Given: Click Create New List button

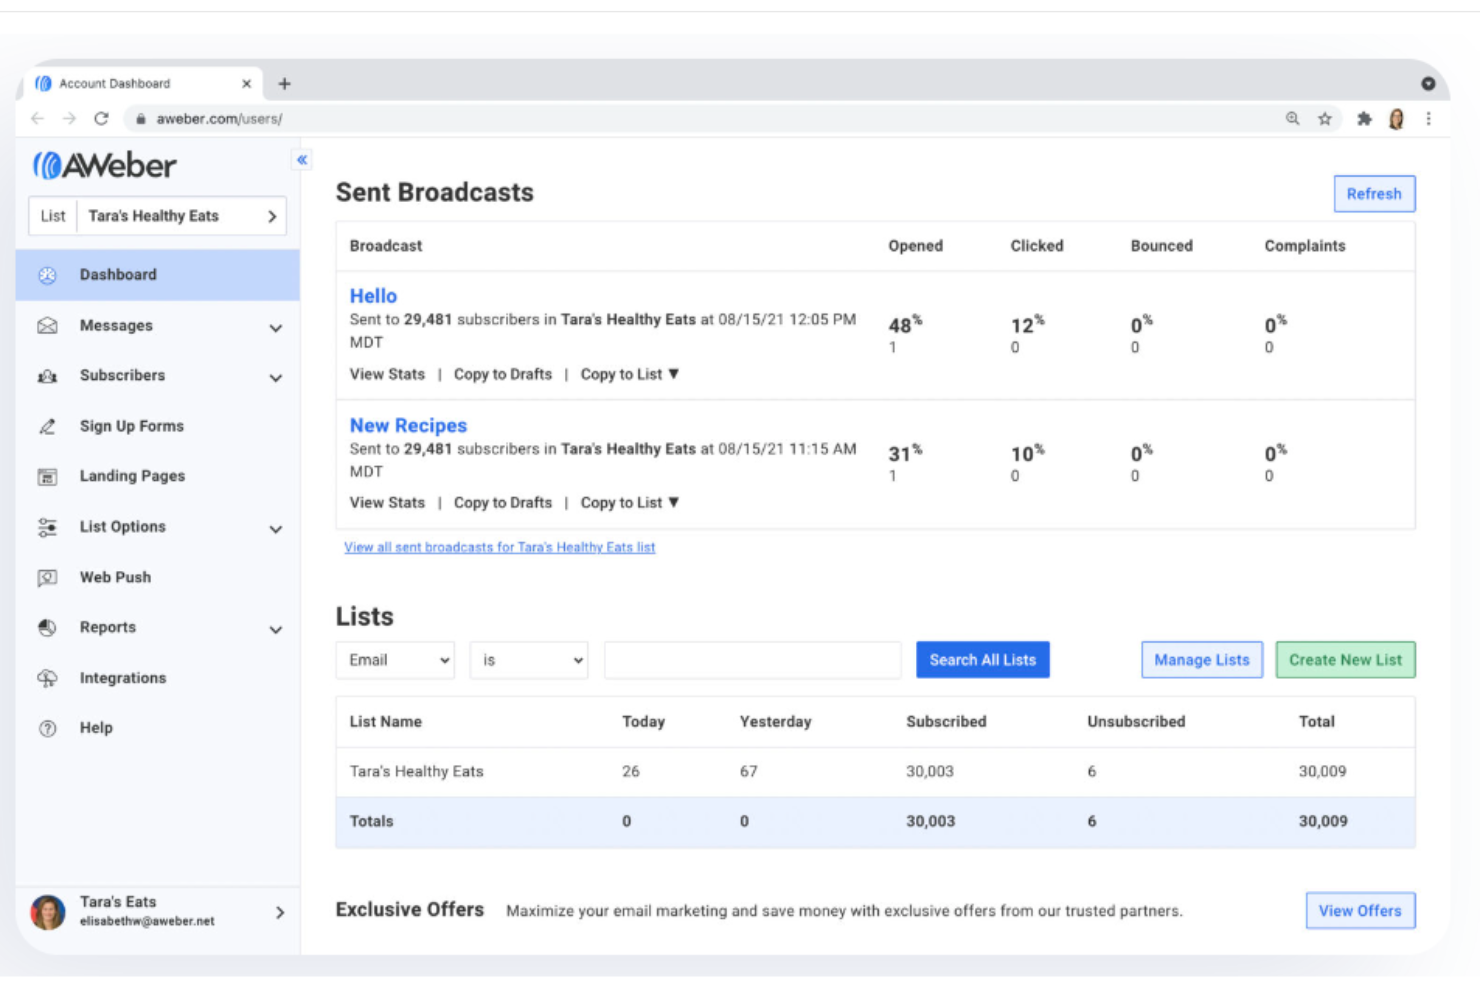Looking at the screenshot, I should (x=1345, y=660).
